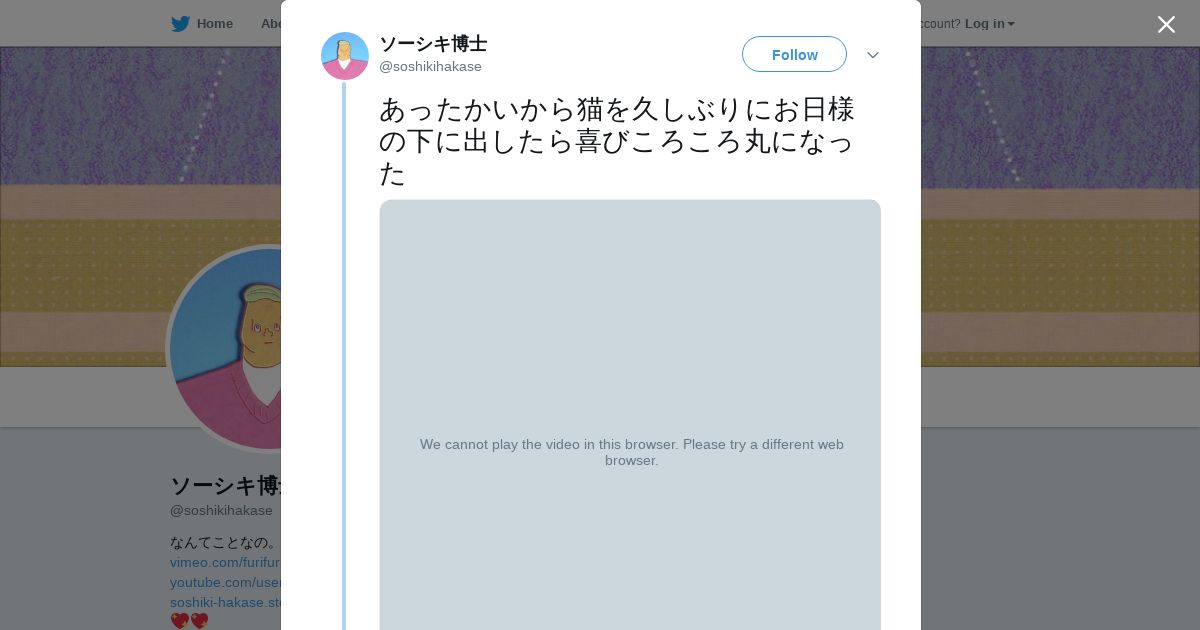This screenshot has height=630, width=1200.
Task: Open the Home menu item
Action: point(214,24)
